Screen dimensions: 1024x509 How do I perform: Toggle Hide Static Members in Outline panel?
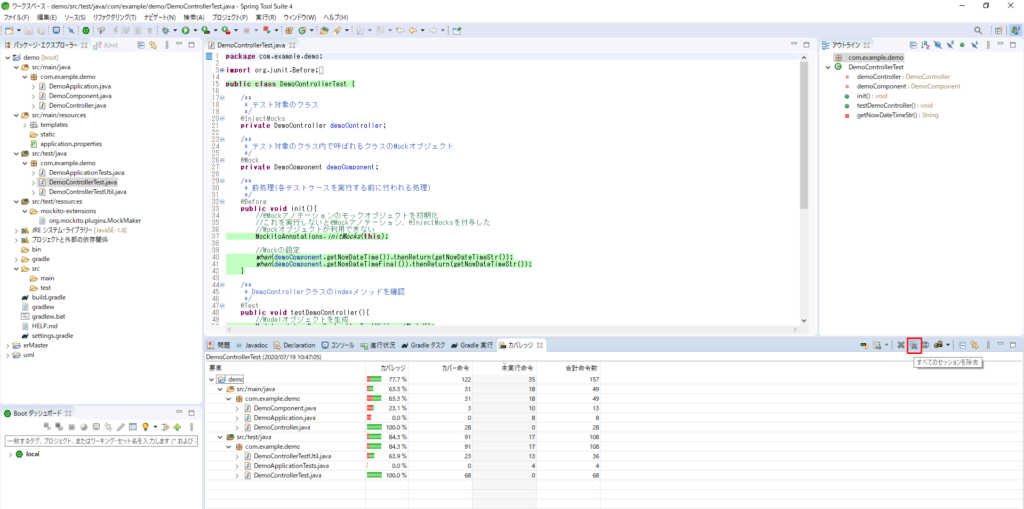(x=948, y=45)
